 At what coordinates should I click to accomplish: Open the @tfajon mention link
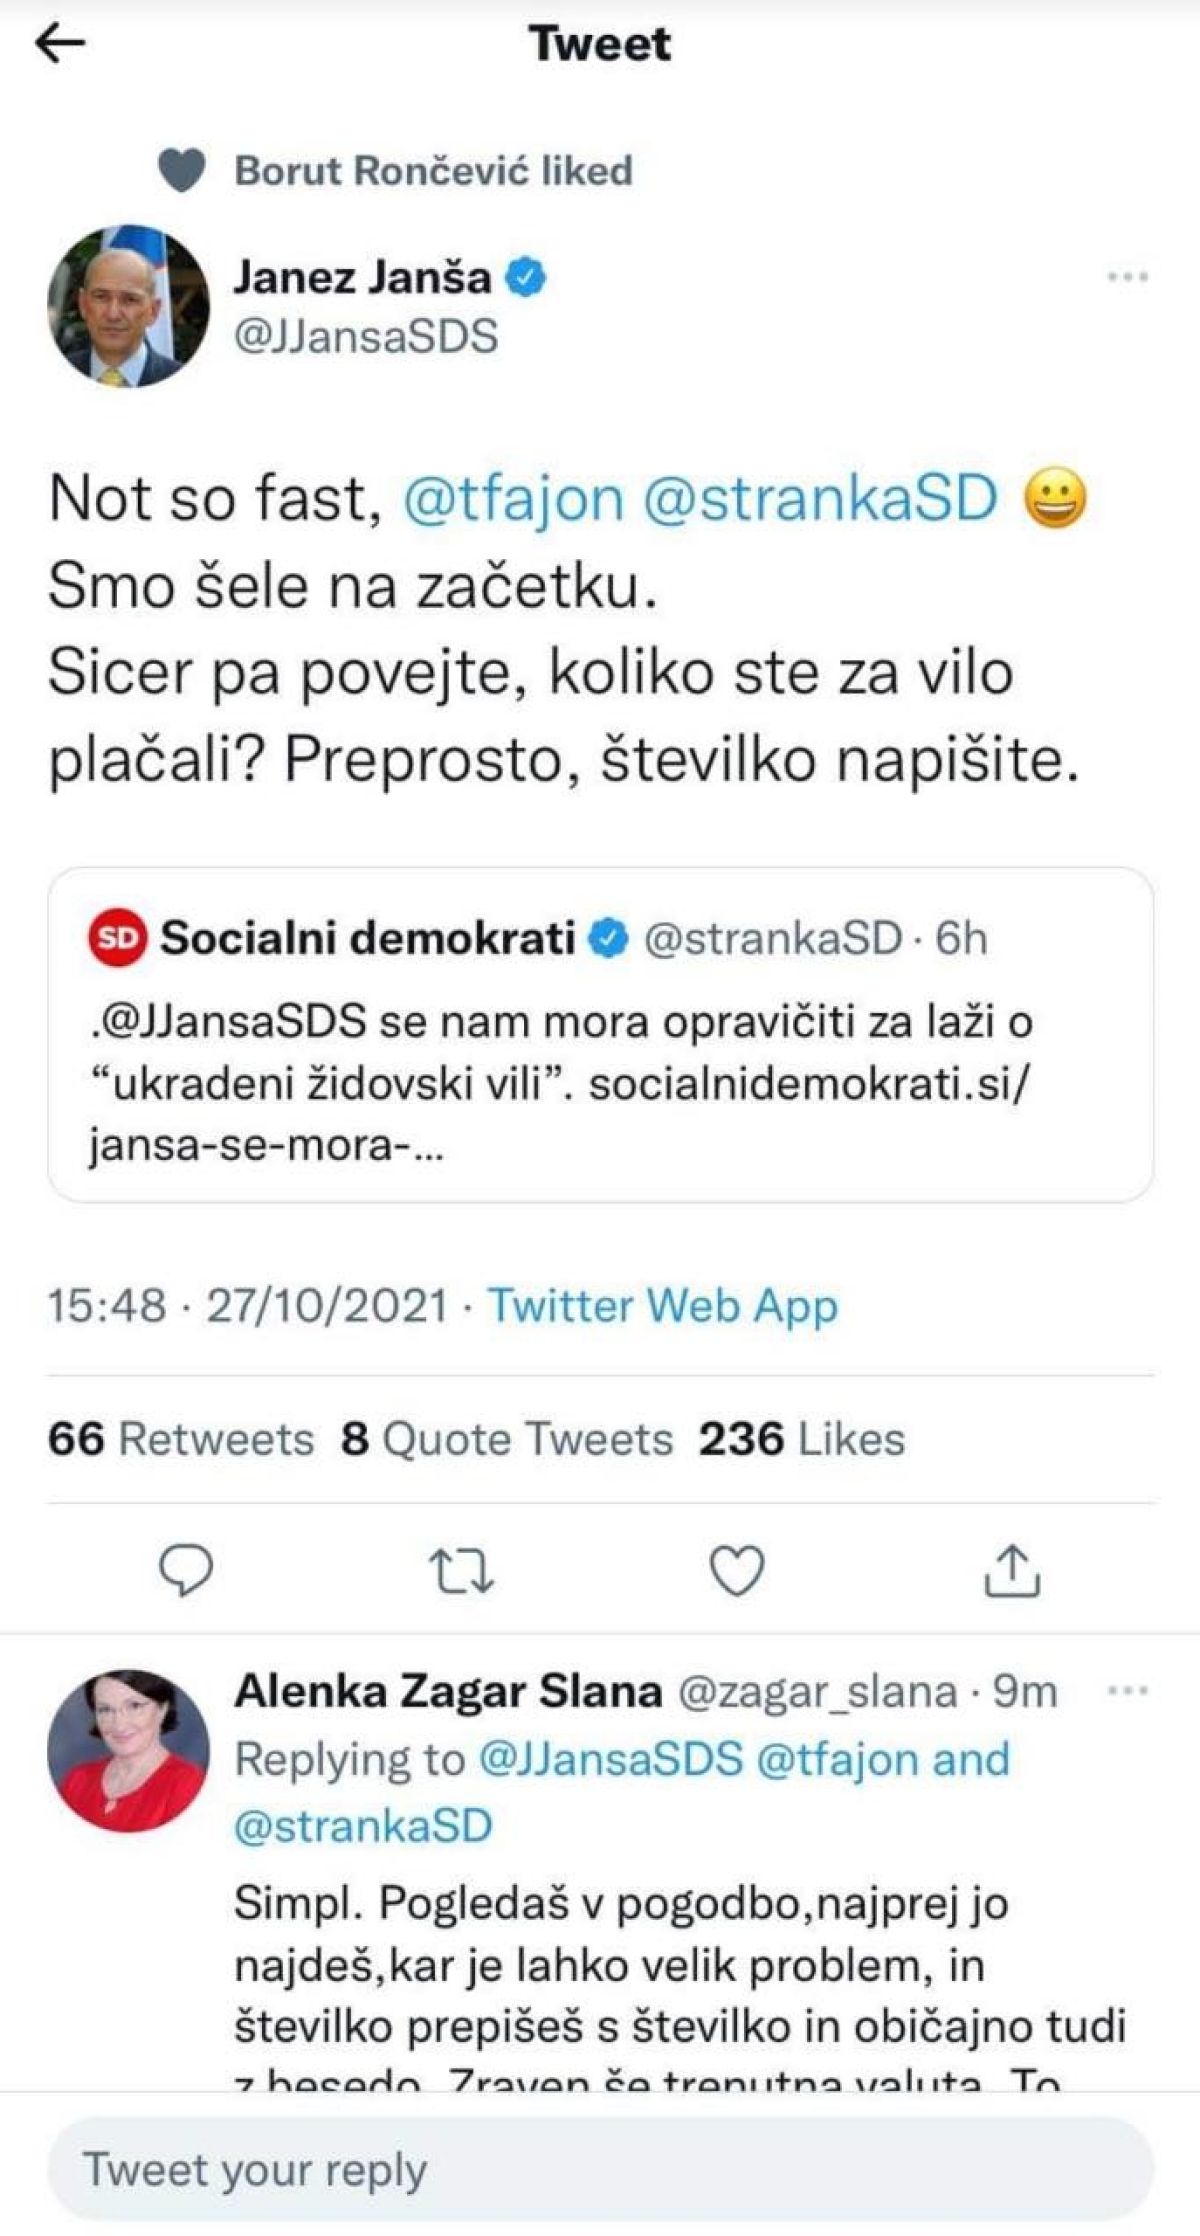tap(513, 498)
